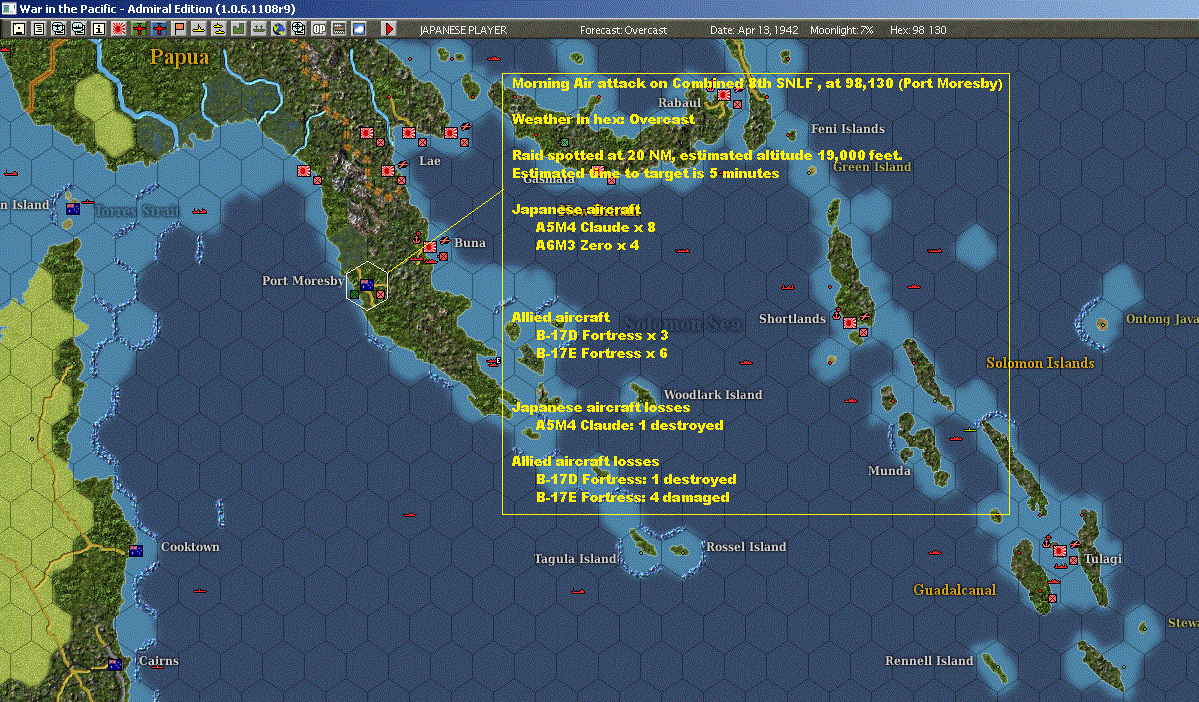This screenshot has height=702, width=1199.
Task: Click the OP toolbar button
Action: coord(318,29)
